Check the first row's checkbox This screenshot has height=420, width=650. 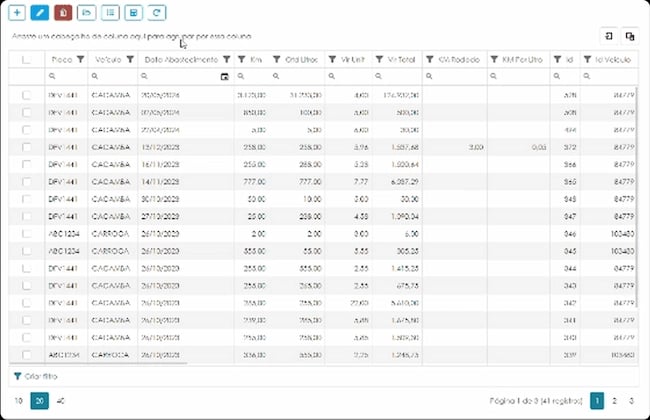coord(27,95)
